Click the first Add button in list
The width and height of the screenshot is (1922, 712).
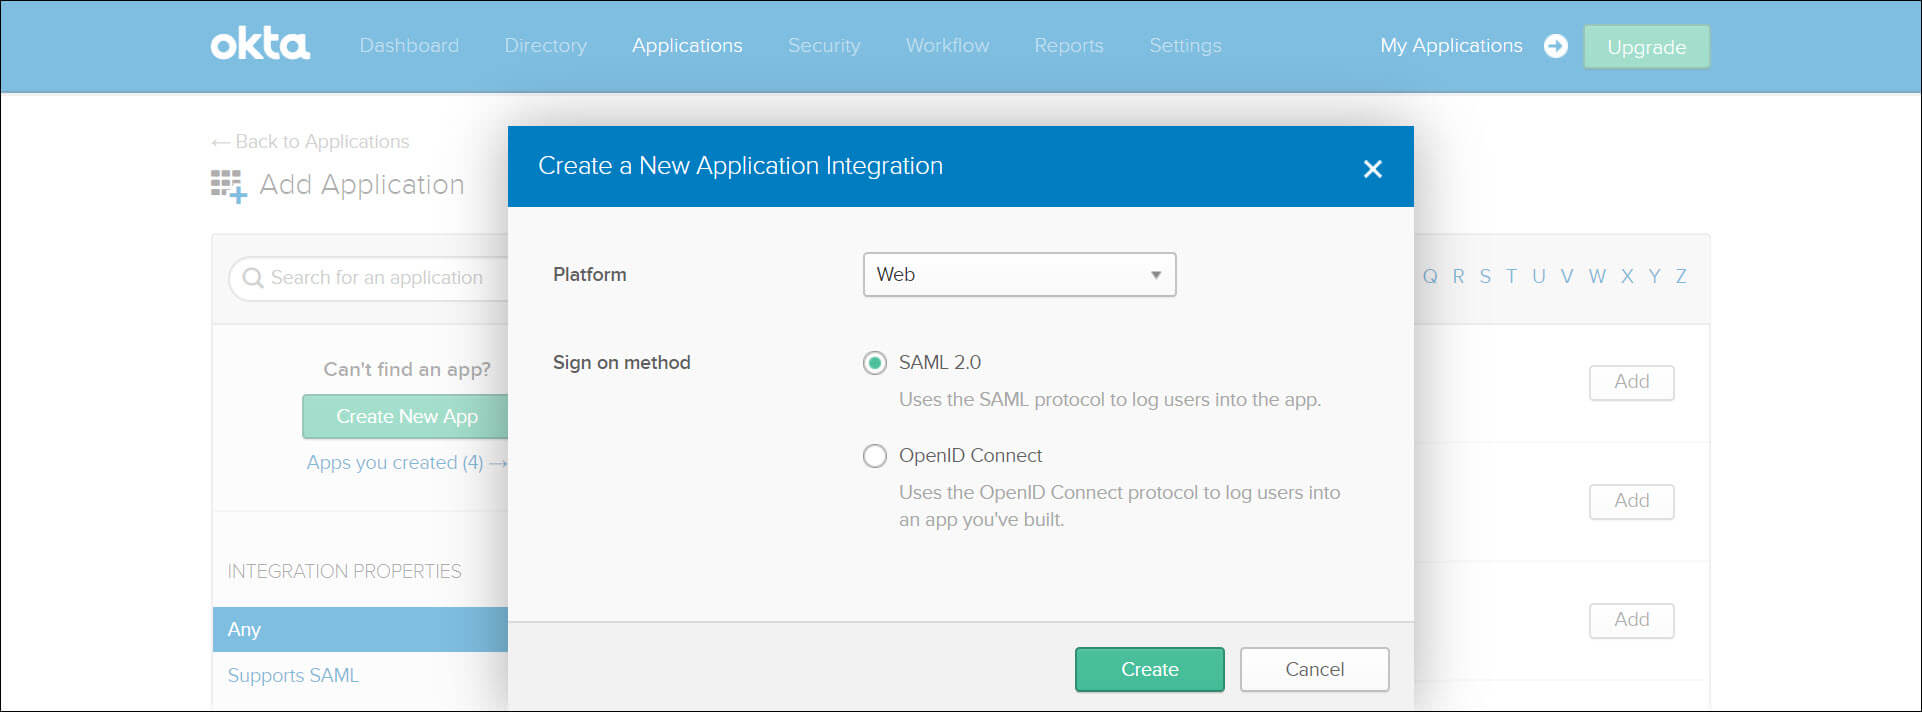pyautogui.click(x=1631, y=382)
